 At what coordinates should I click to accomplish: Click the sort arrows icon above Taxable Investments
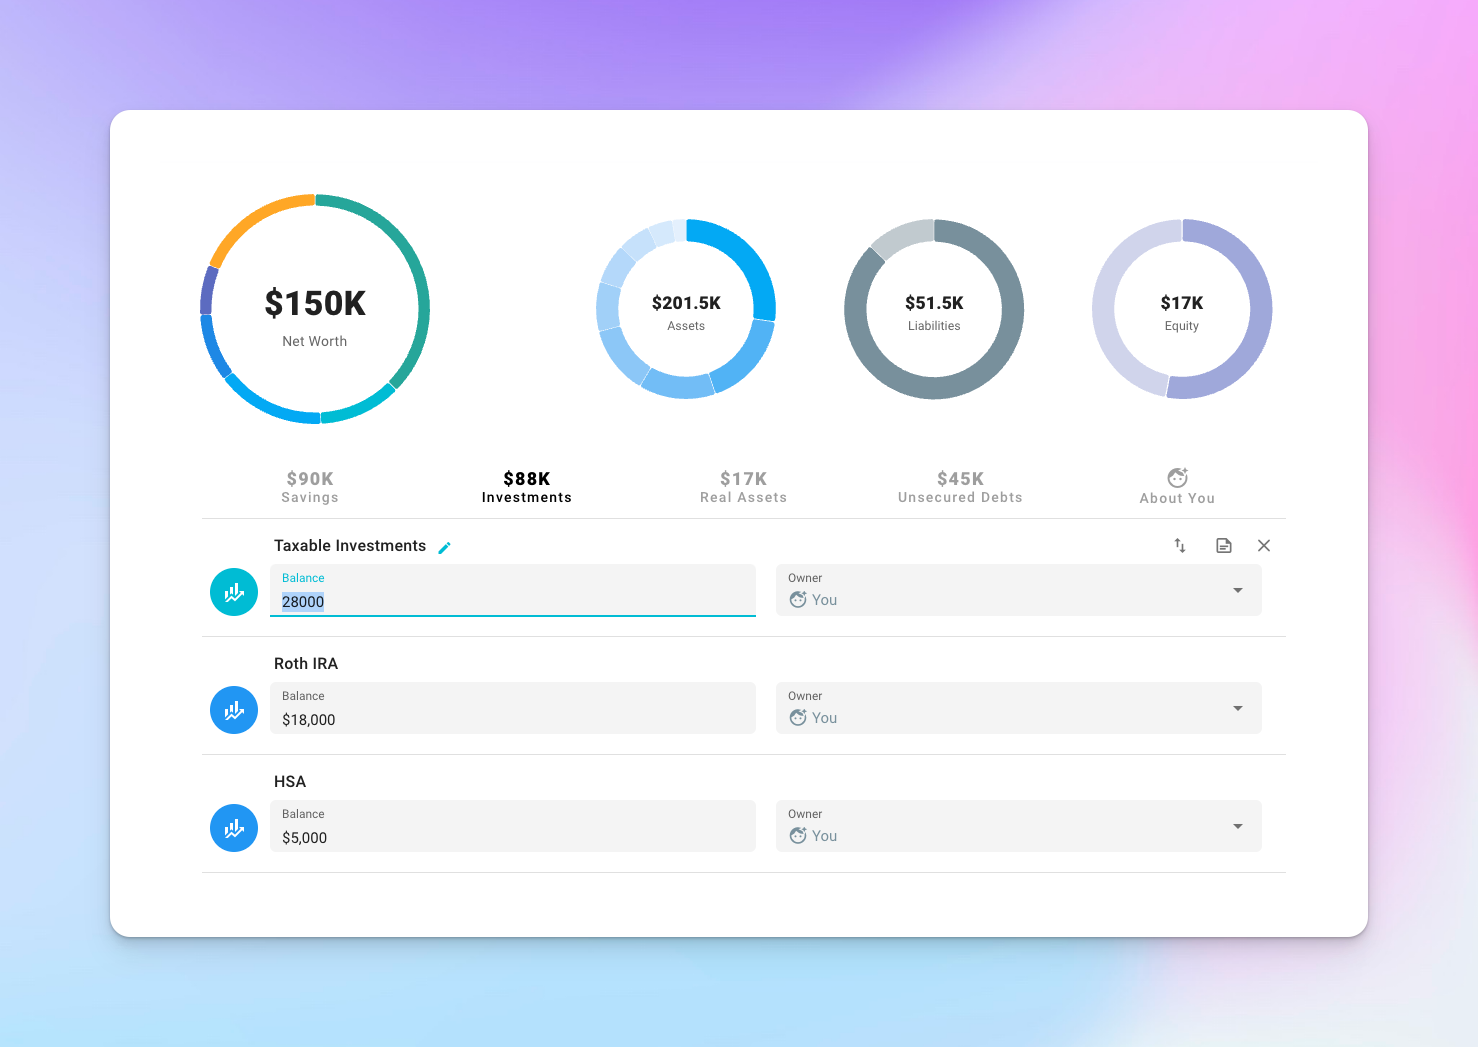1179,545
